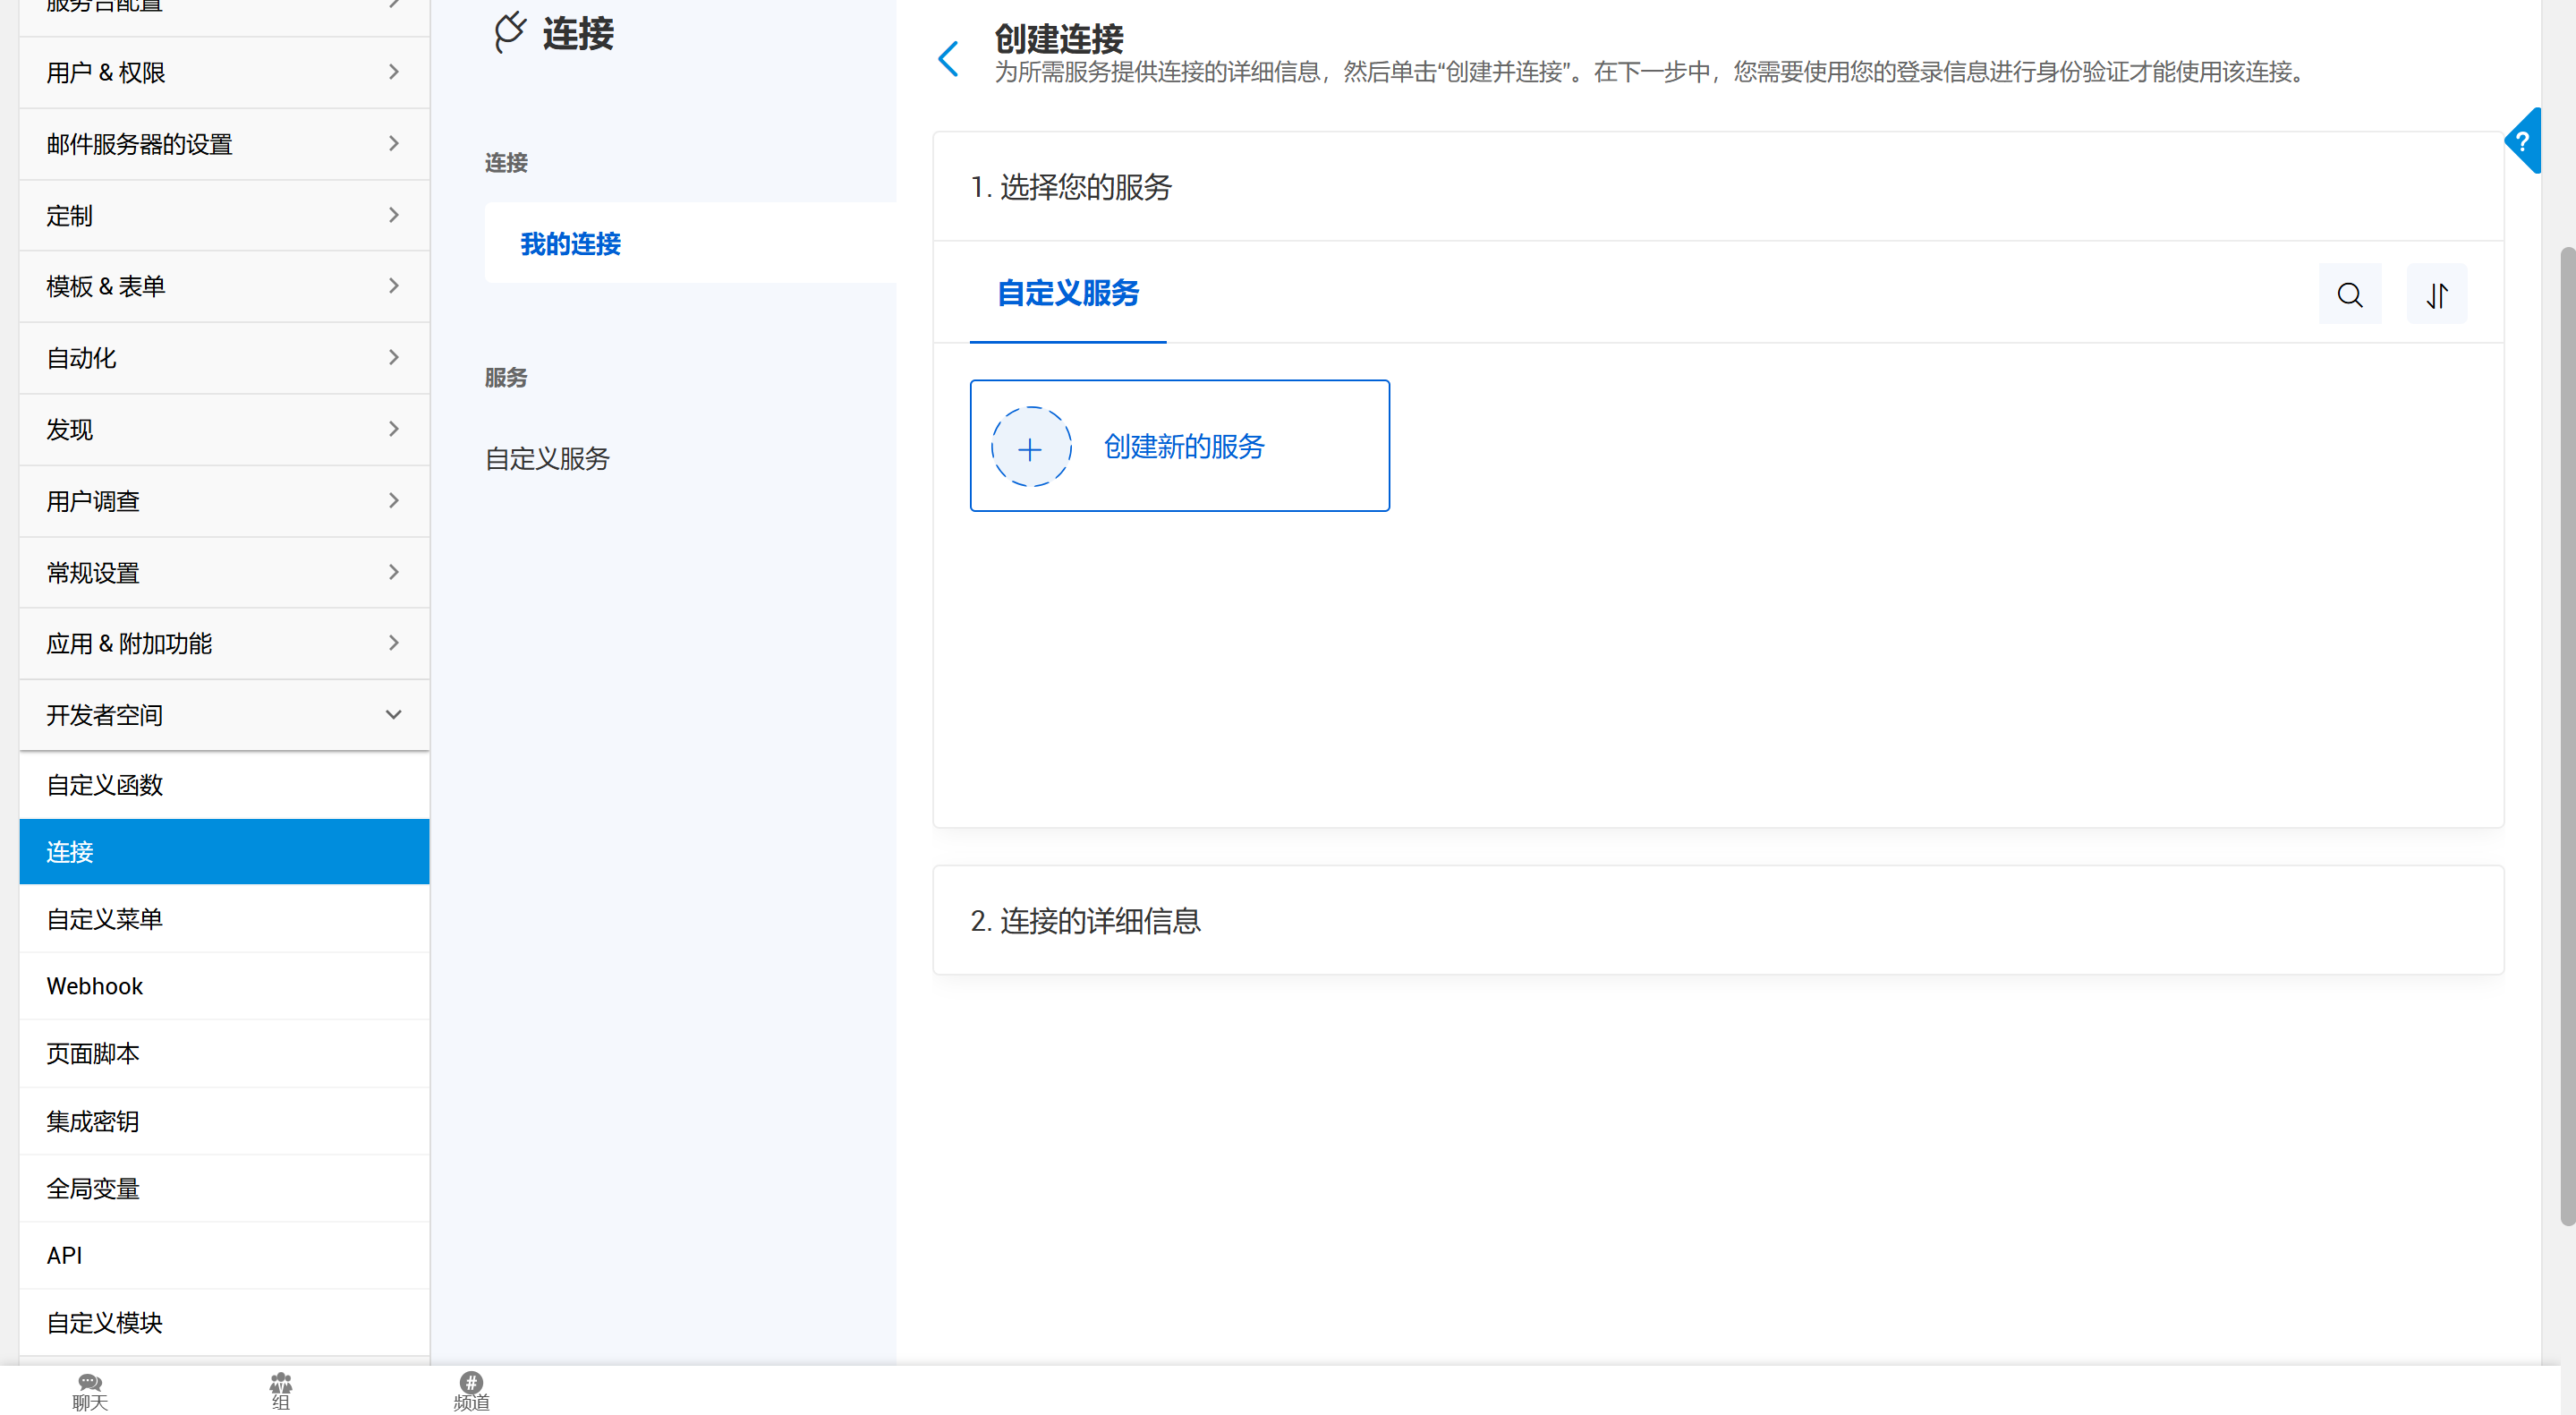2576x1415 pixels.
Task: Click the back arrow beside 创建连接
Action: (948, 59)
